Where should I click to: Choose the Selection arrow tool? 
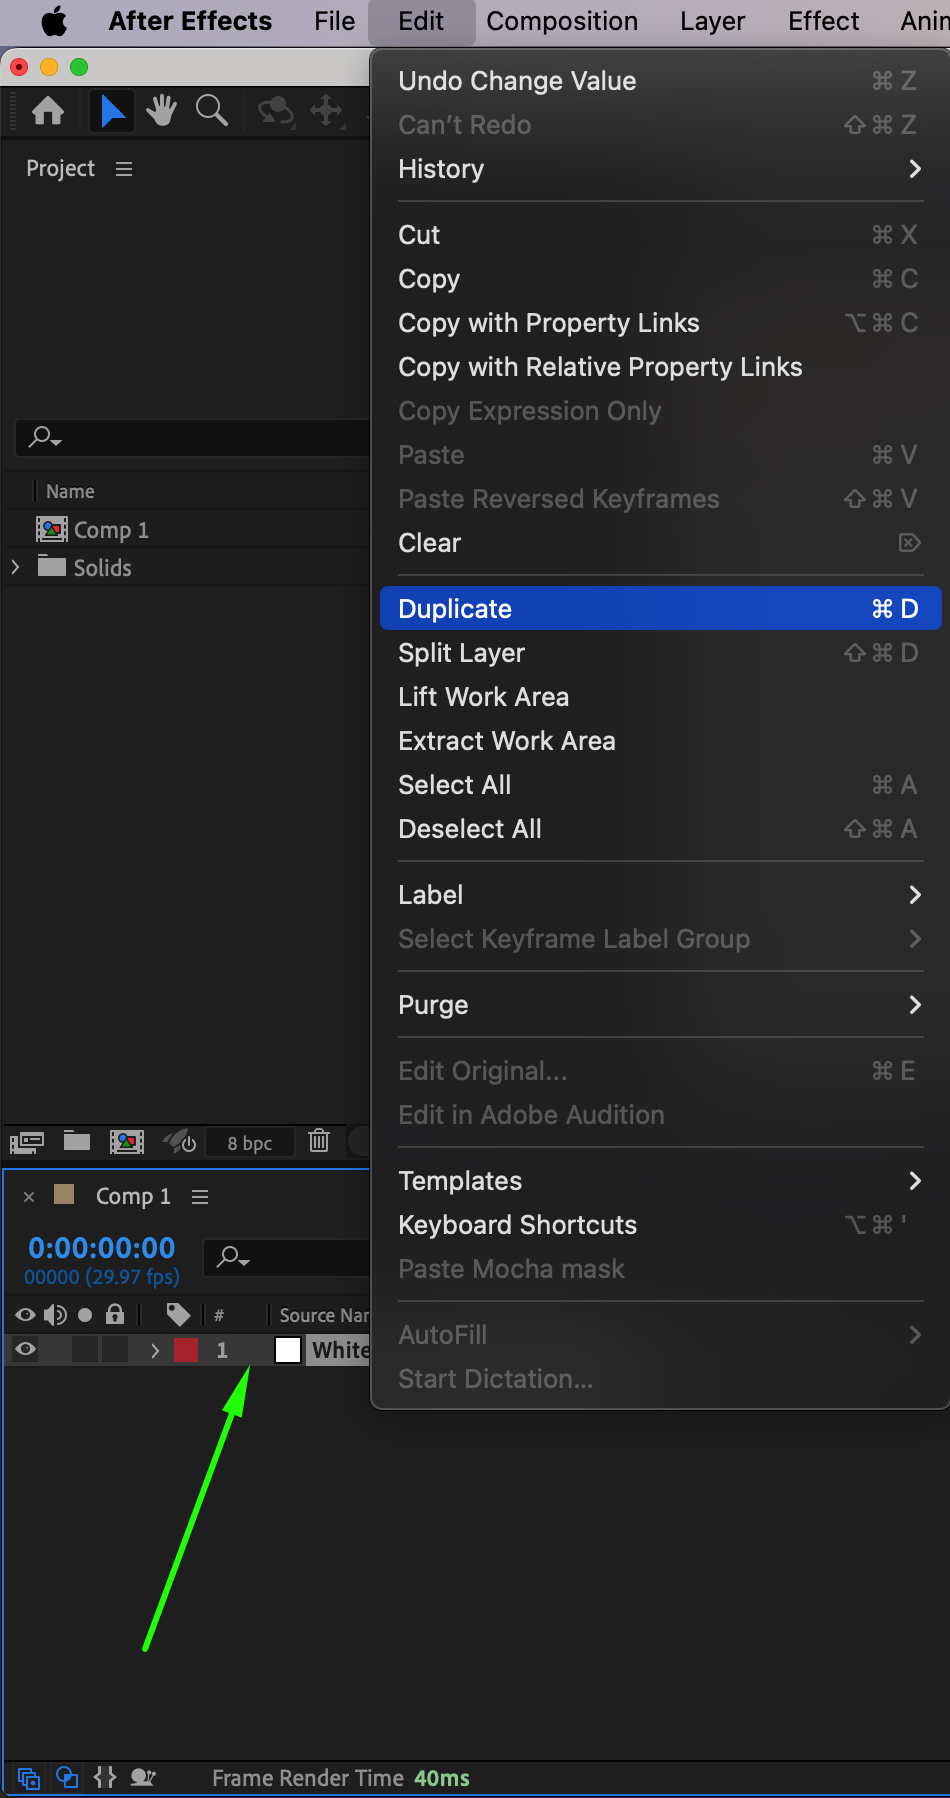pos(113,110)
